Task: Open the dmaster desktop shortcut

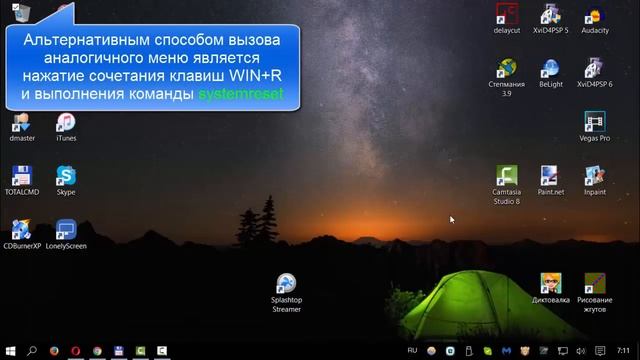Action: tap(22, 126)
